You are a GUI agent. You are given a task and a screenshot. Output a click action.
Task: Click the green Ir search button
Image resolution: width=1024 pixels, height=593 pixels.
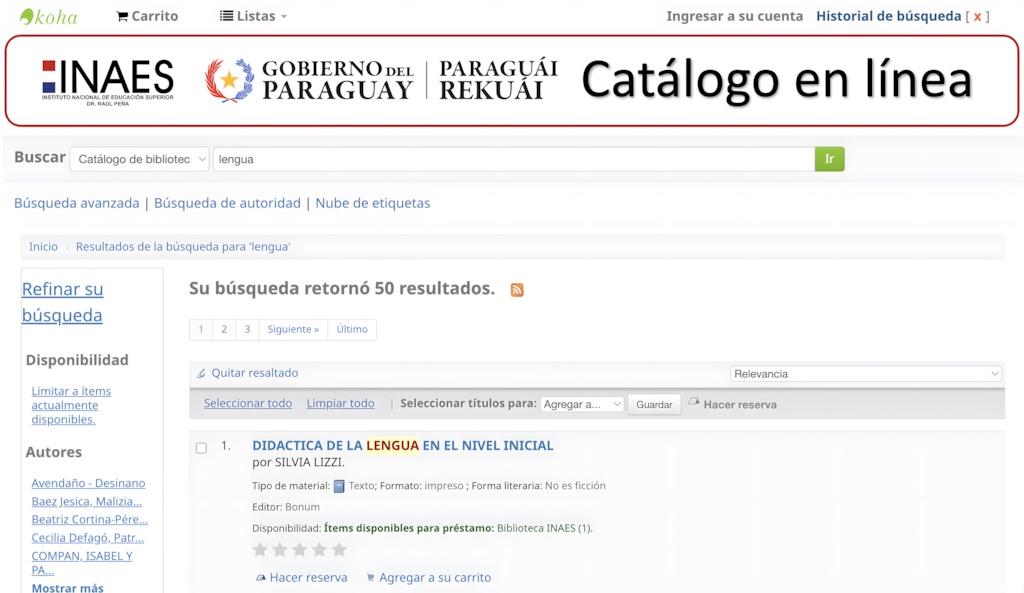tap(829, 159)
